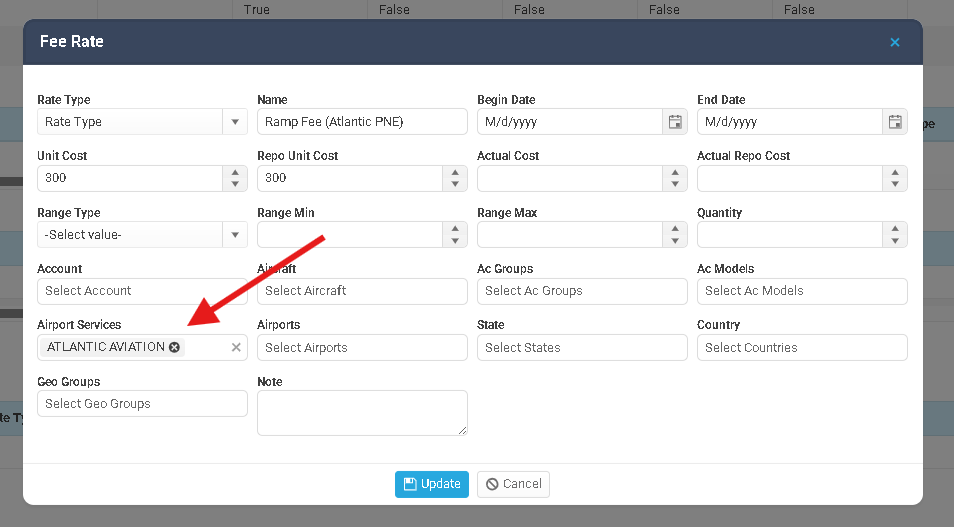Image resolution: width=954 pixels, height=527 pixels.
Task: Open the End Date calendar picker
Action: 895,122
